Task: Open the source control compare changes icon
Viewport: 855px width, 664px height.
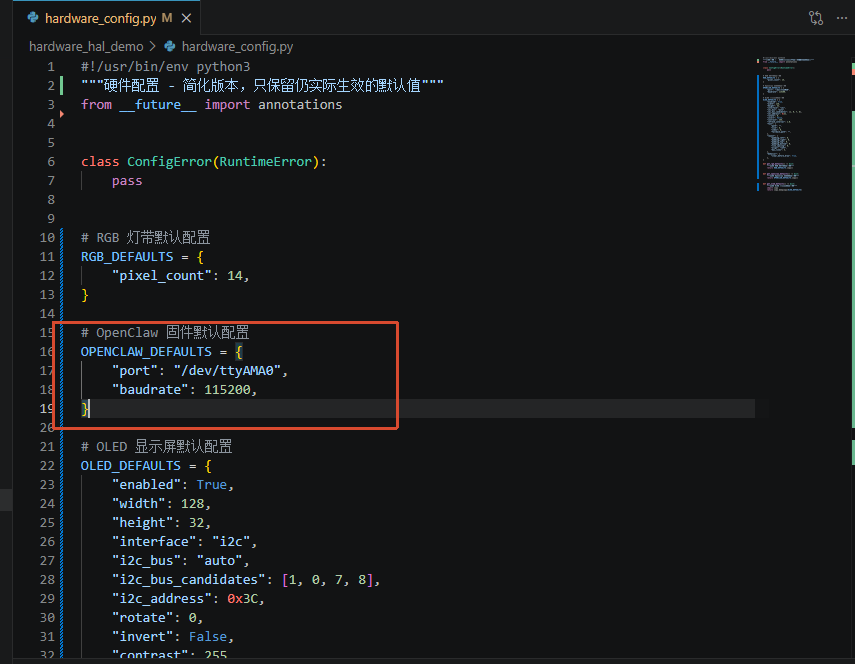Action: (x=816, y=18)
